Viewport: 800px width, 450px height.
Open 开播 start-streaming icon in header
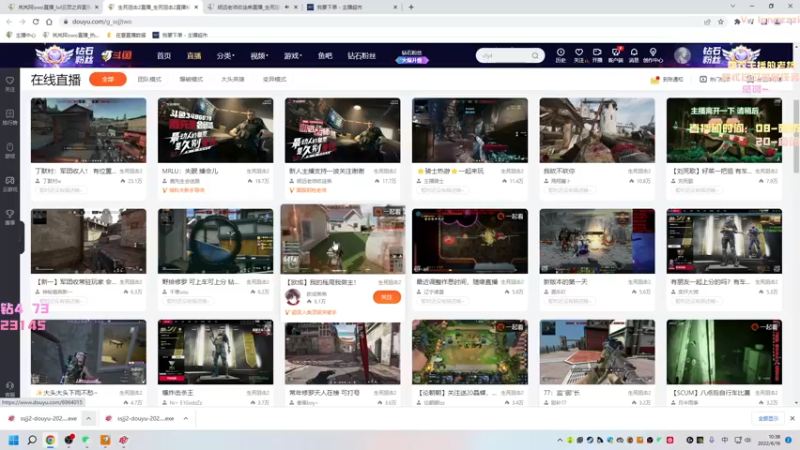(x=597, y=55)
